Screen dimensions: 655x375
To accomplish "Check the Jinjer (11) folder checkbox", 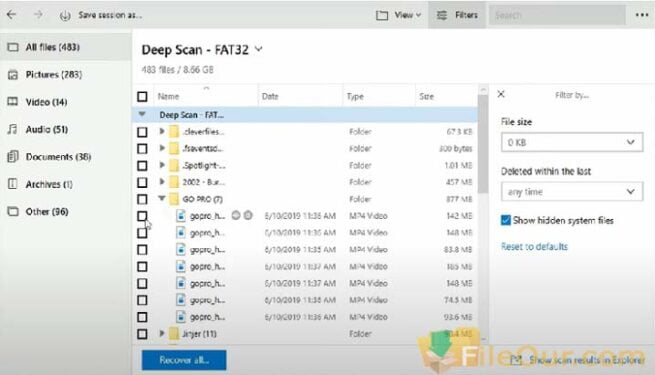I will (x=142, y=334).
